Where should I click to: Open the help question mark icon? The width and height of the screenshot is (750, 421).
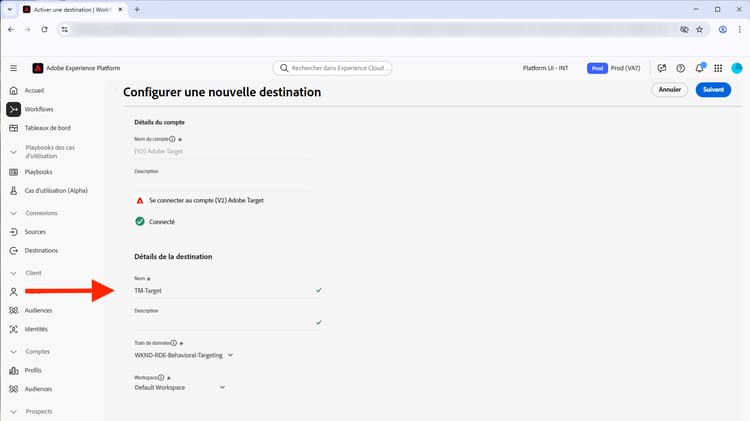[681, 68]
